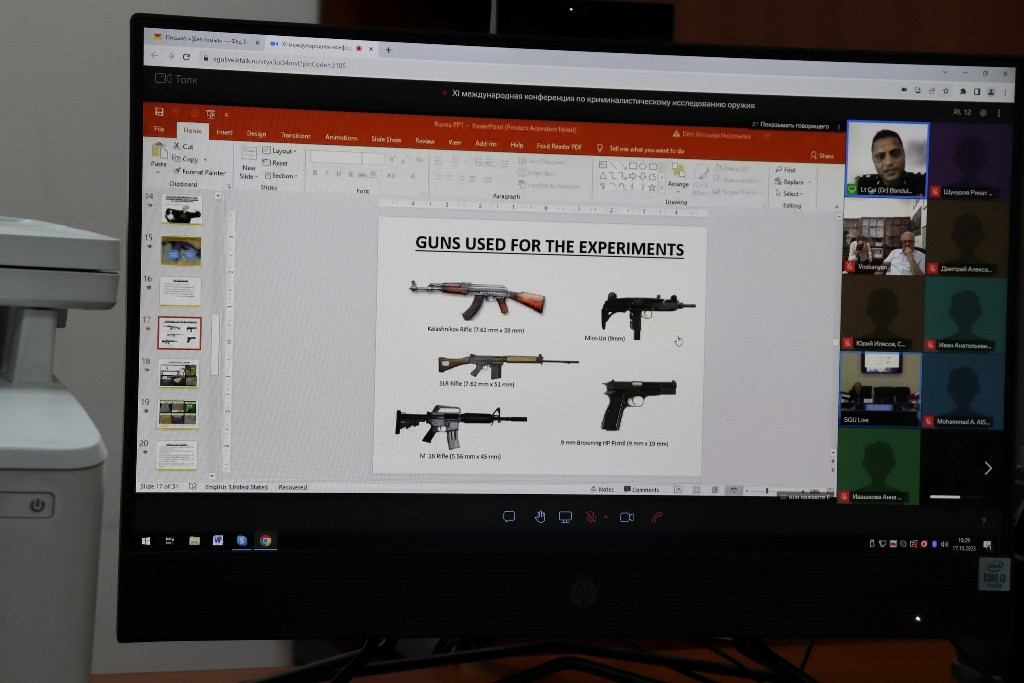Click the New Slide icon
This screenshot has width=1024, height=683.
pos(249,153)
